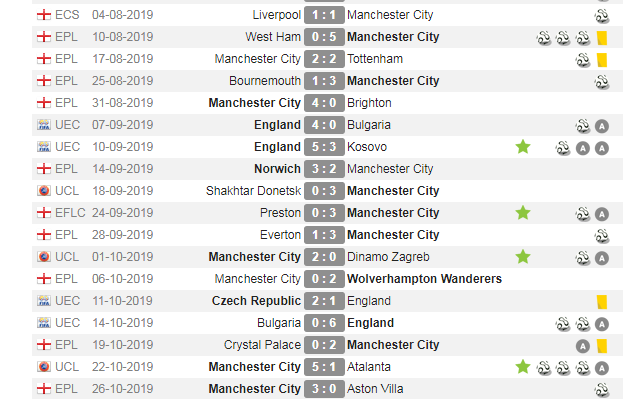
Task: Open the Wolverhampton Wanderers team link
Action: coord(424,279)
